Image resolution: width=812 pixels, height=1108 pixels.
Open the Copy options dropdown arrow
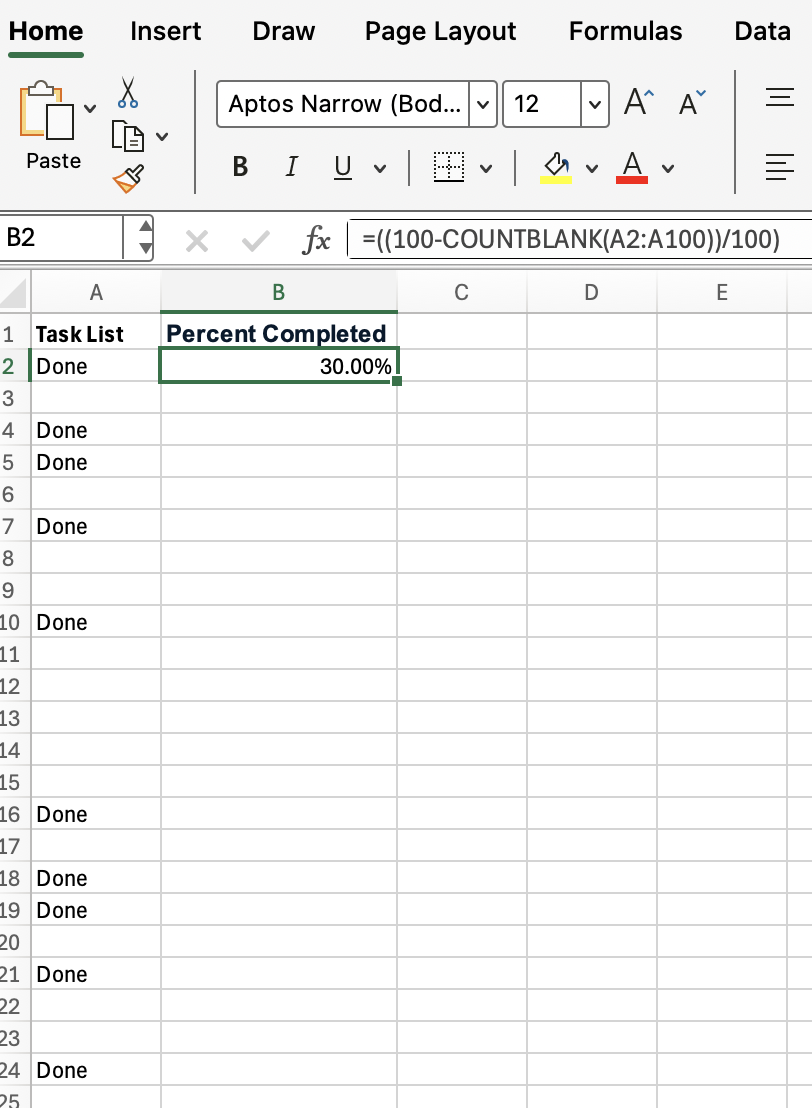tap(162, 136)
